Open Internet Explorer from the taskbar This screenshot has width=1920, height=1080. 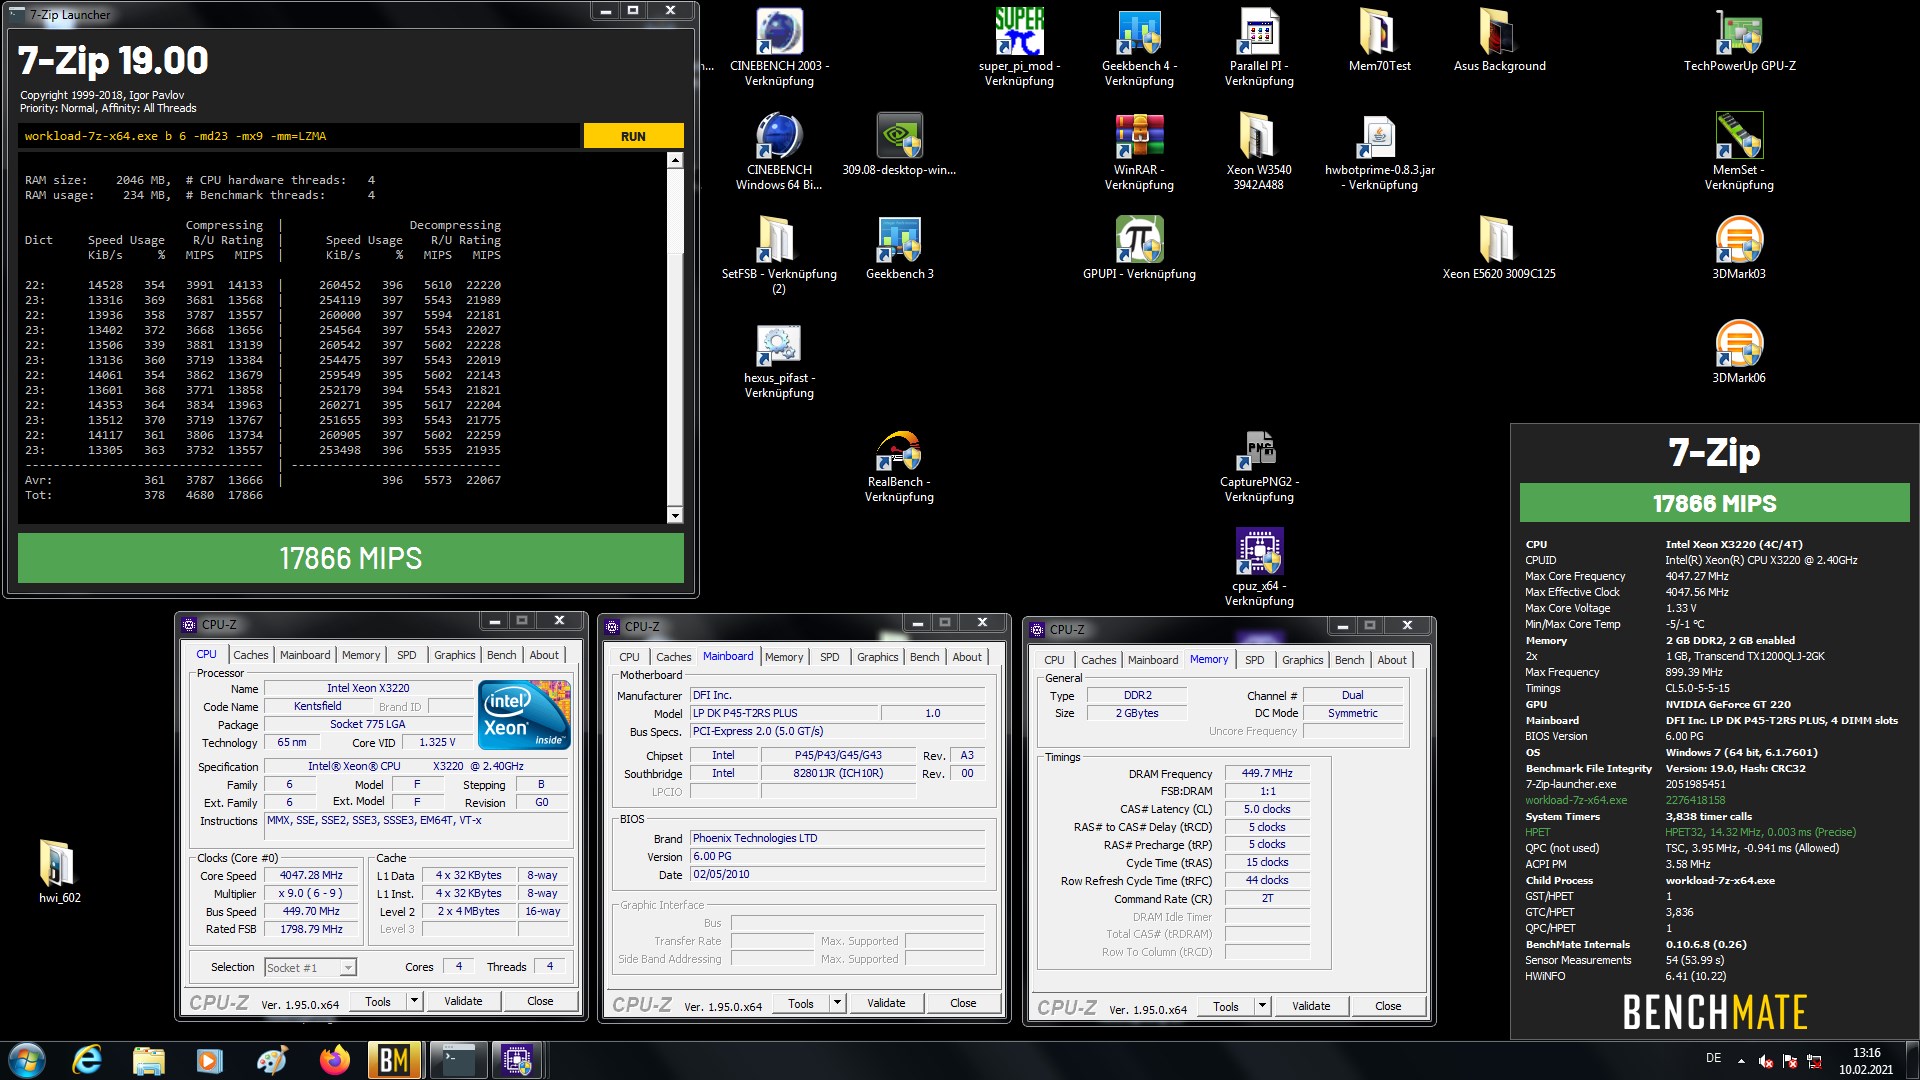click(88, 1060)
